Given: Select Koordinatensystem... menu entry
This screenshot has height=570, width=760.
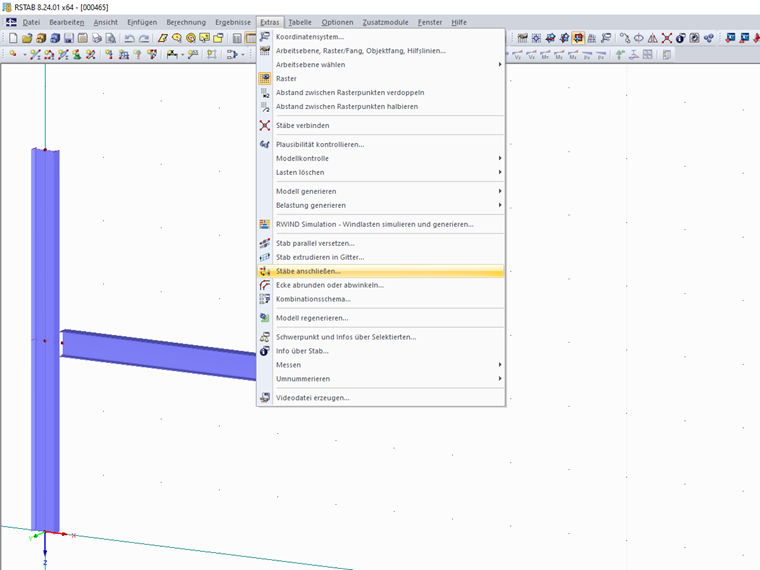Looking at the screenshot, I should pyautogui.click(x=380, y=36).
